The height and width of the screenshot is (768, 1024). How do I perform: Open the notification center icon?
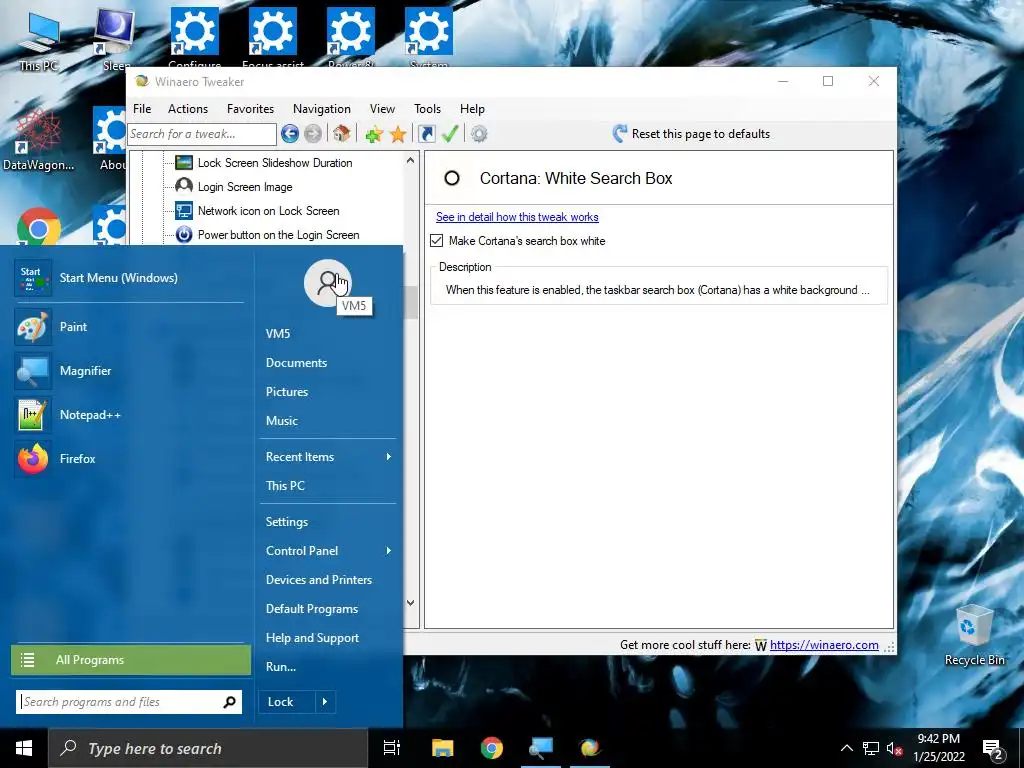[993, 749]
